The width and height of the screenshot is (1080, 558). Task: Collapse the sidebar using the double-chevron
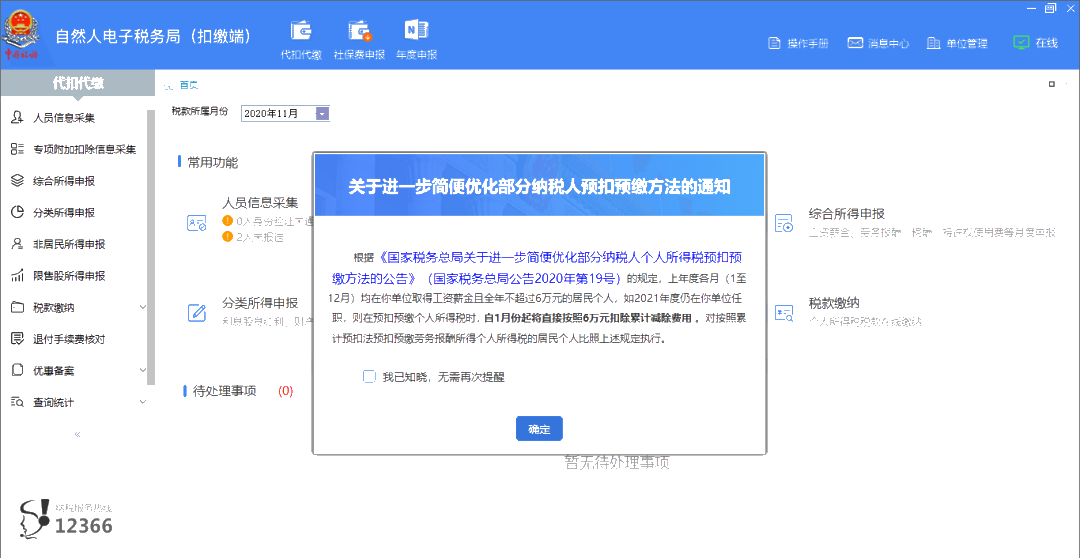77,434
